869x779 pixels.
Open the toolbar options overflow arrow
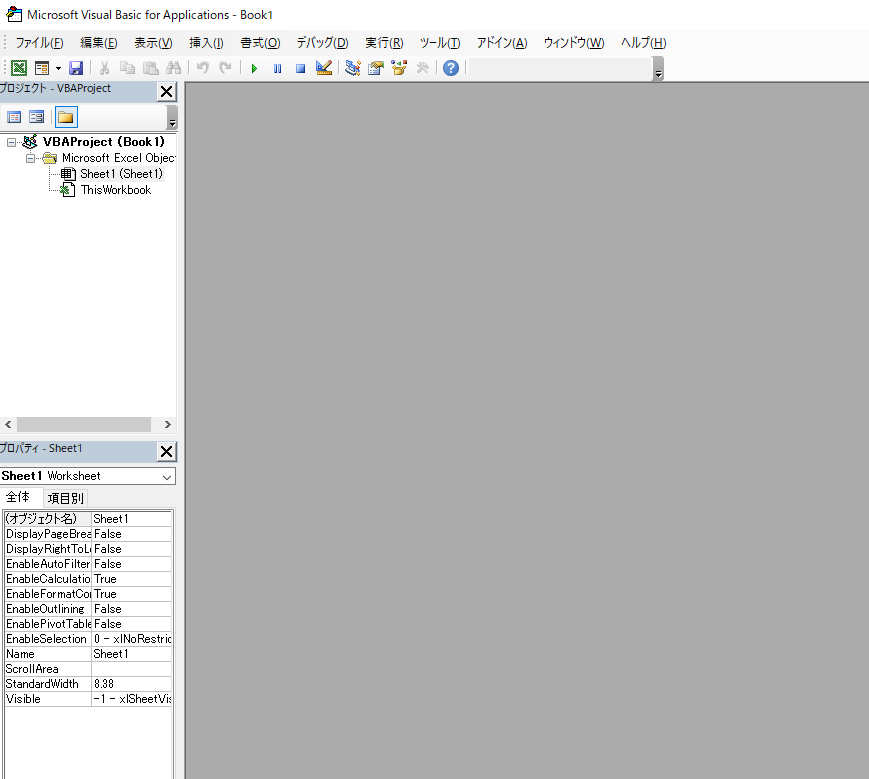pyautogui.click(x=658, y=69)
